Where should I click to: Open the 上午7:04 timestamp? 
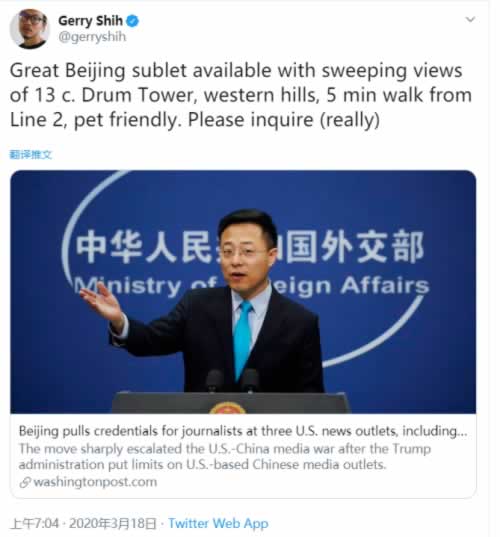[x=35, y=524]
